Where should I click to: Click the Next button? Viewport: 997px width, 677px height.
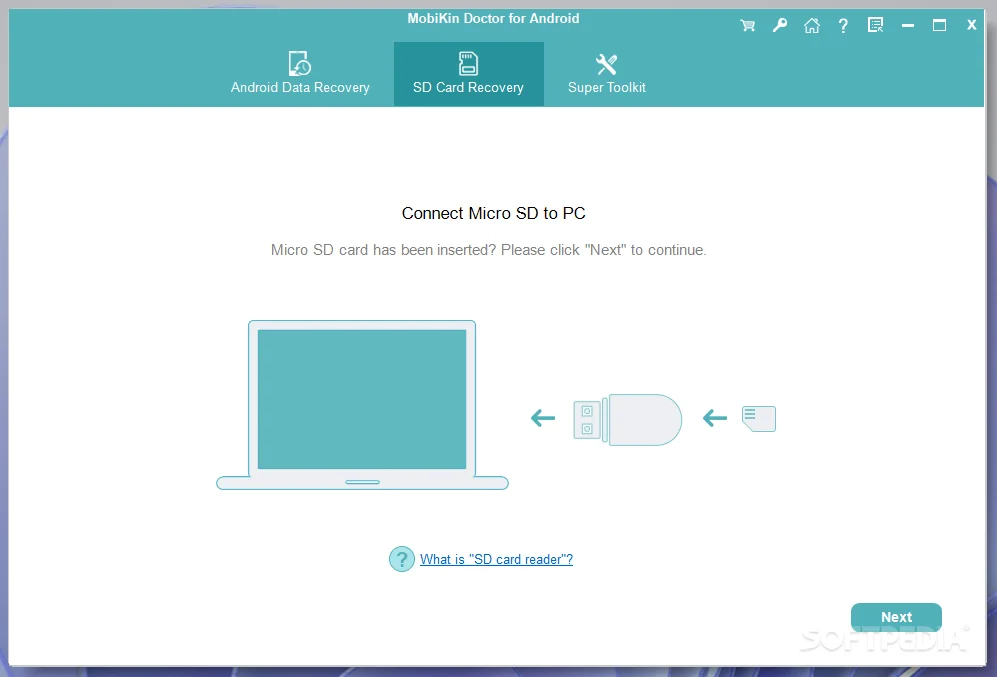pyautogui.click(x=895, y=617)
